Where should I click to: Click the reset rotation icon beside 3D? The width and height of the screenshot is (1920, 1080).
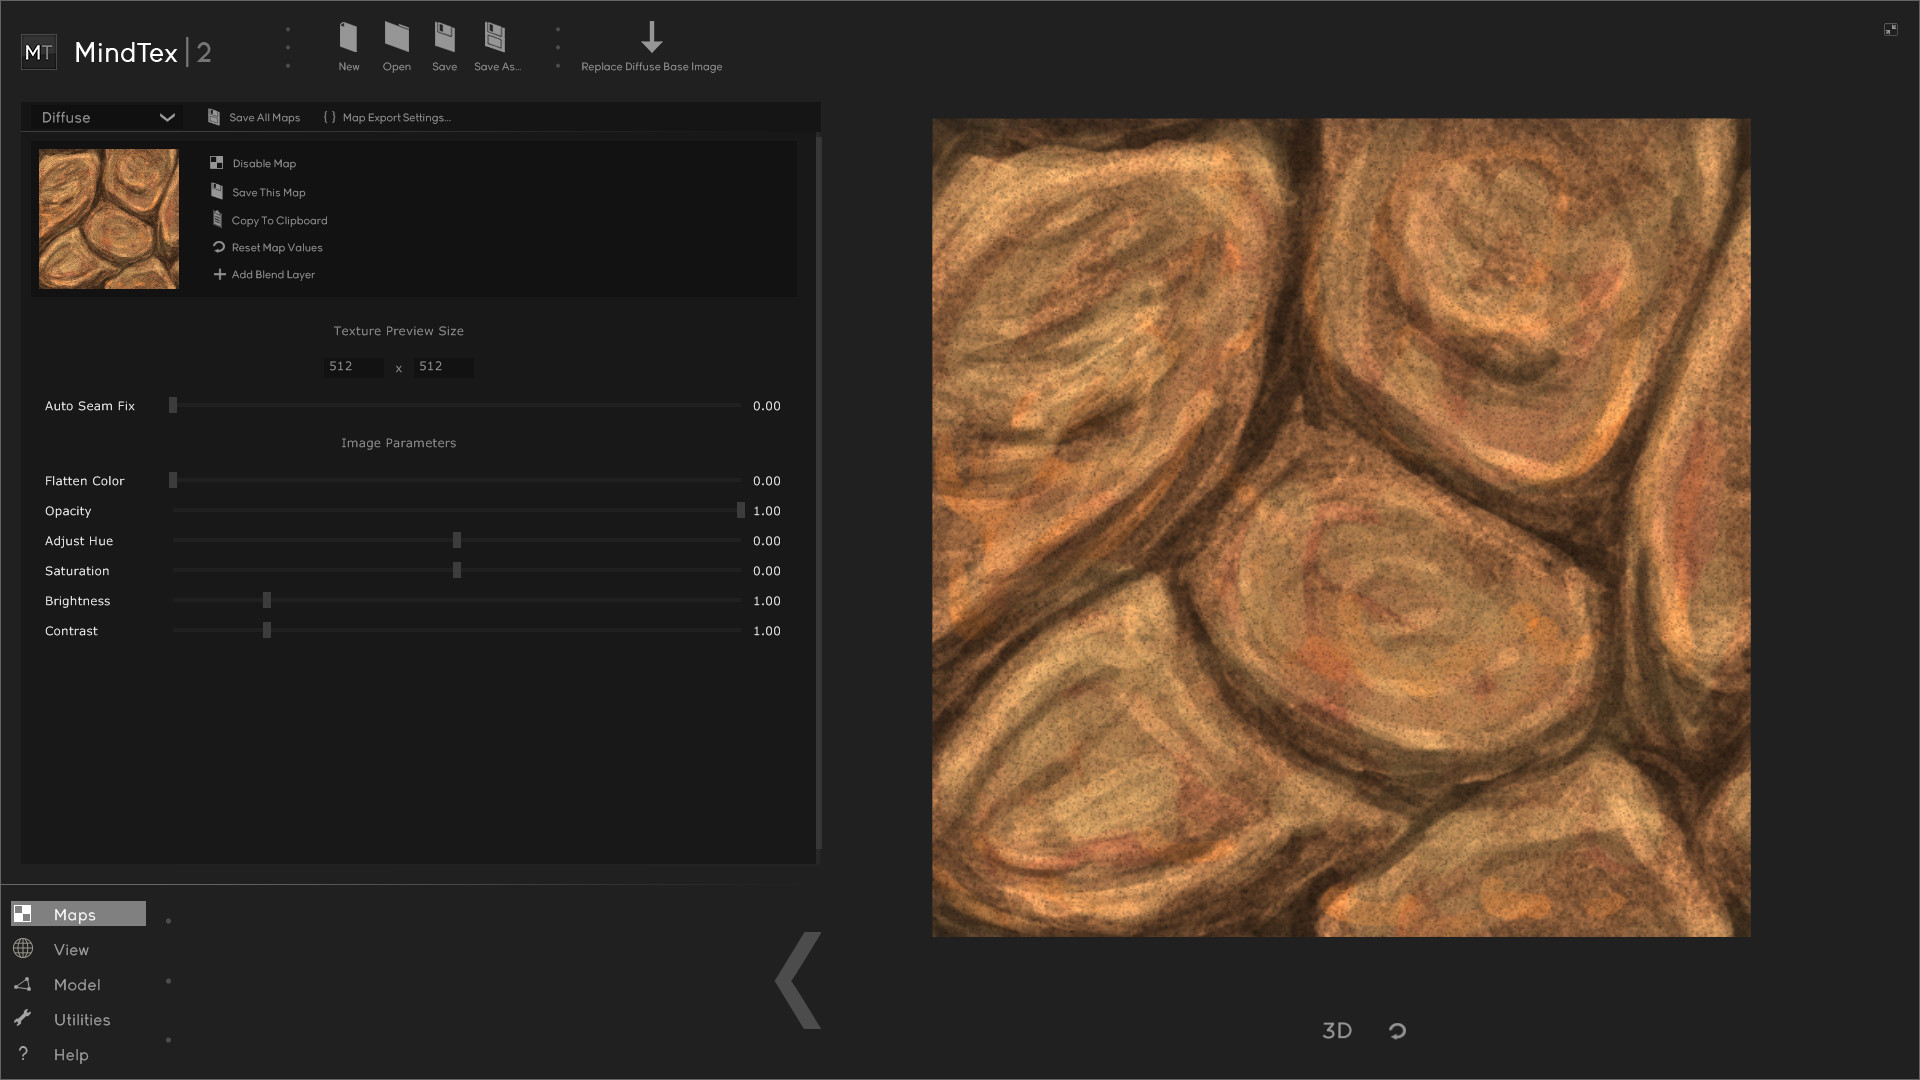pos(1396,1030)
